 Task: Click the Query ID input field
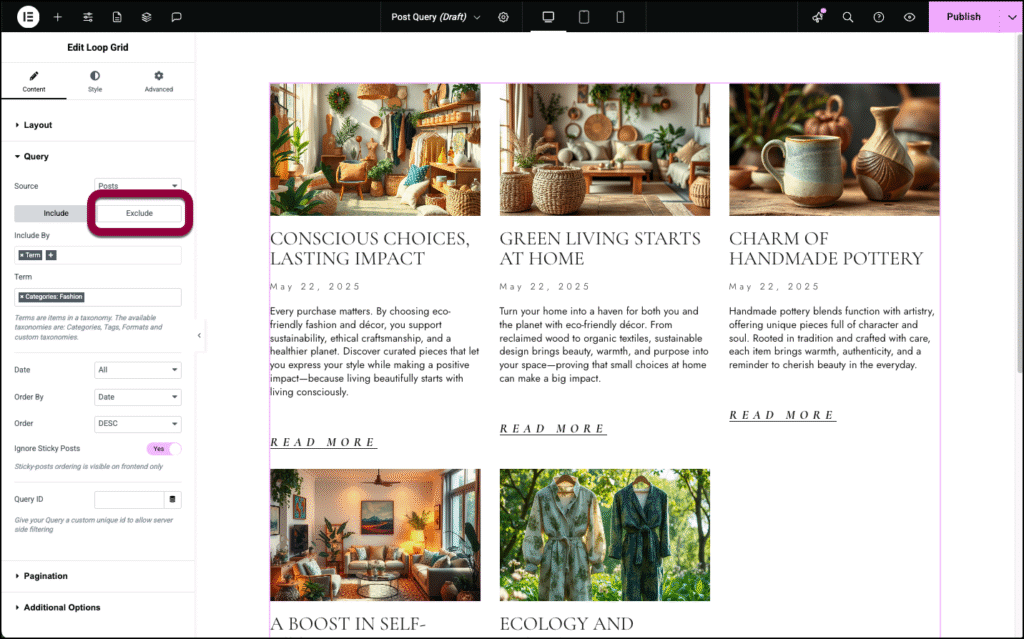click(x=129, y=499)
